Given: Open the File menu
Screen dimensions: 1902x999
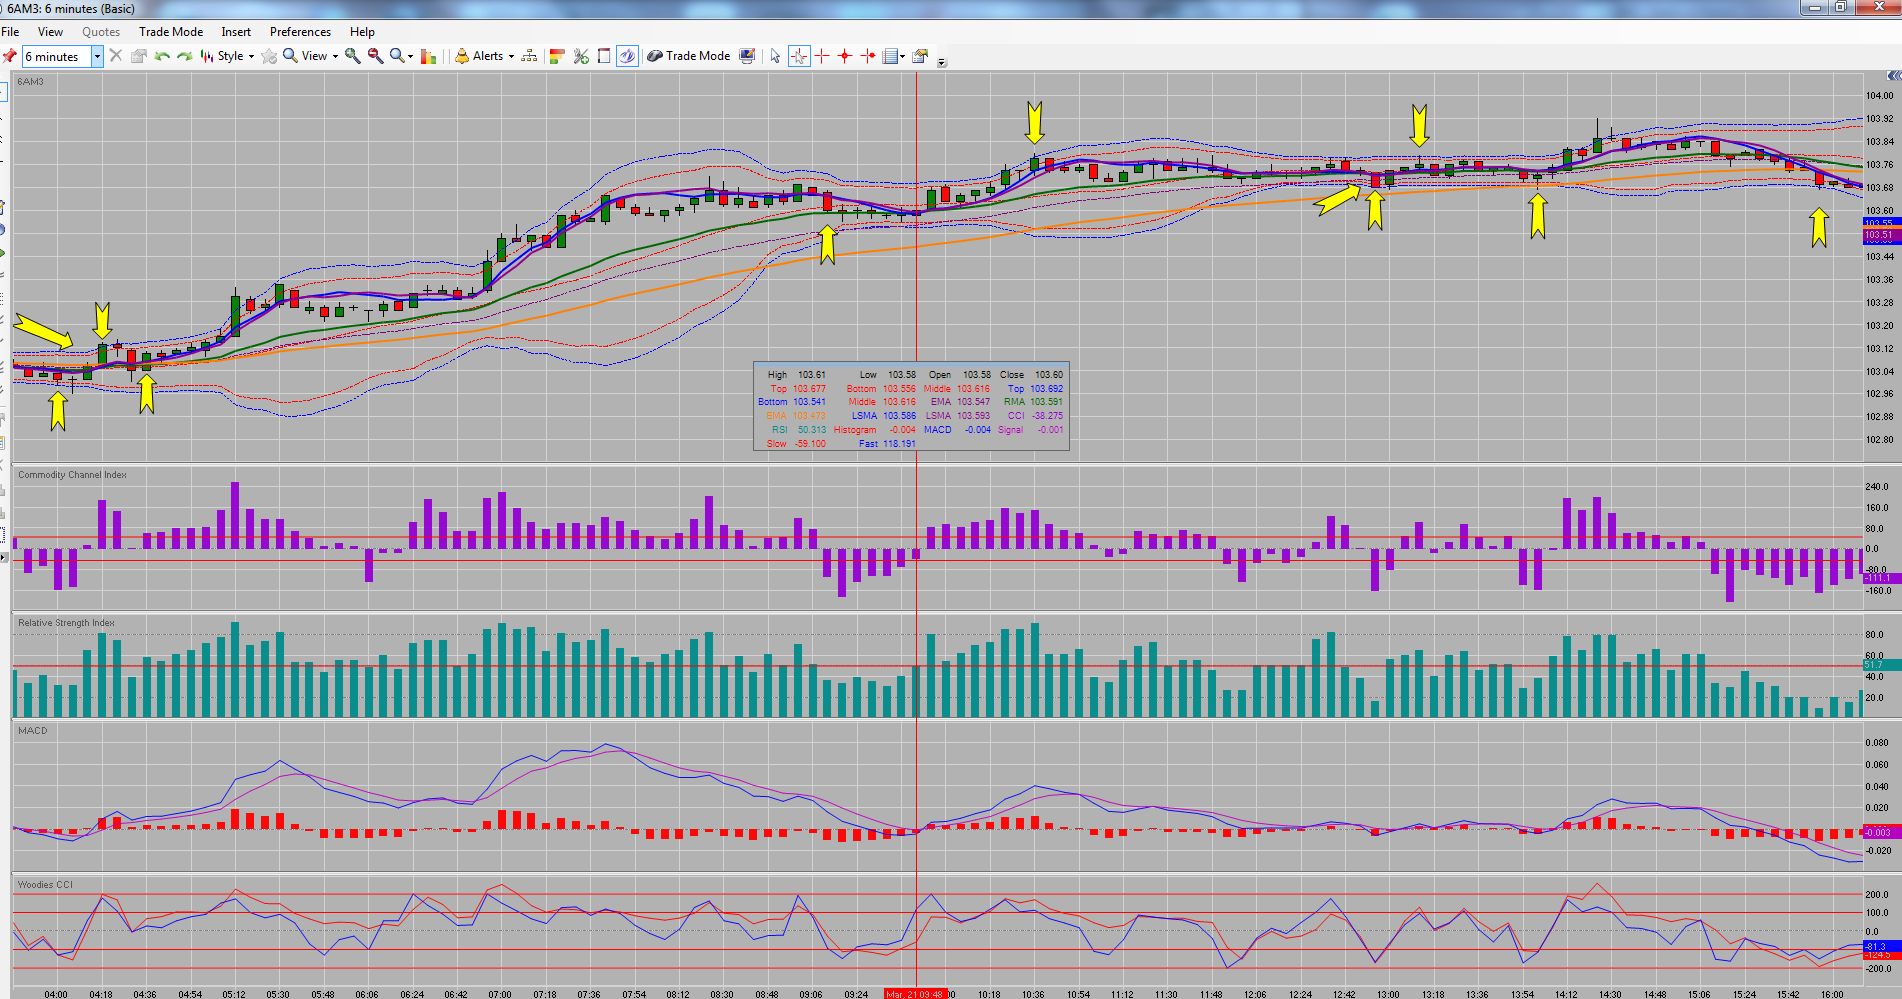Looking at the screenshot, I should [11, 32].
